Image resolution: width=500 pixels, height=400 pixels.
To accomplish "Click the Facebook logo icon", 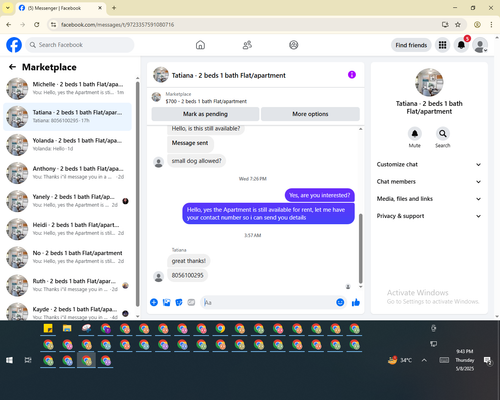I will (14, 45).
